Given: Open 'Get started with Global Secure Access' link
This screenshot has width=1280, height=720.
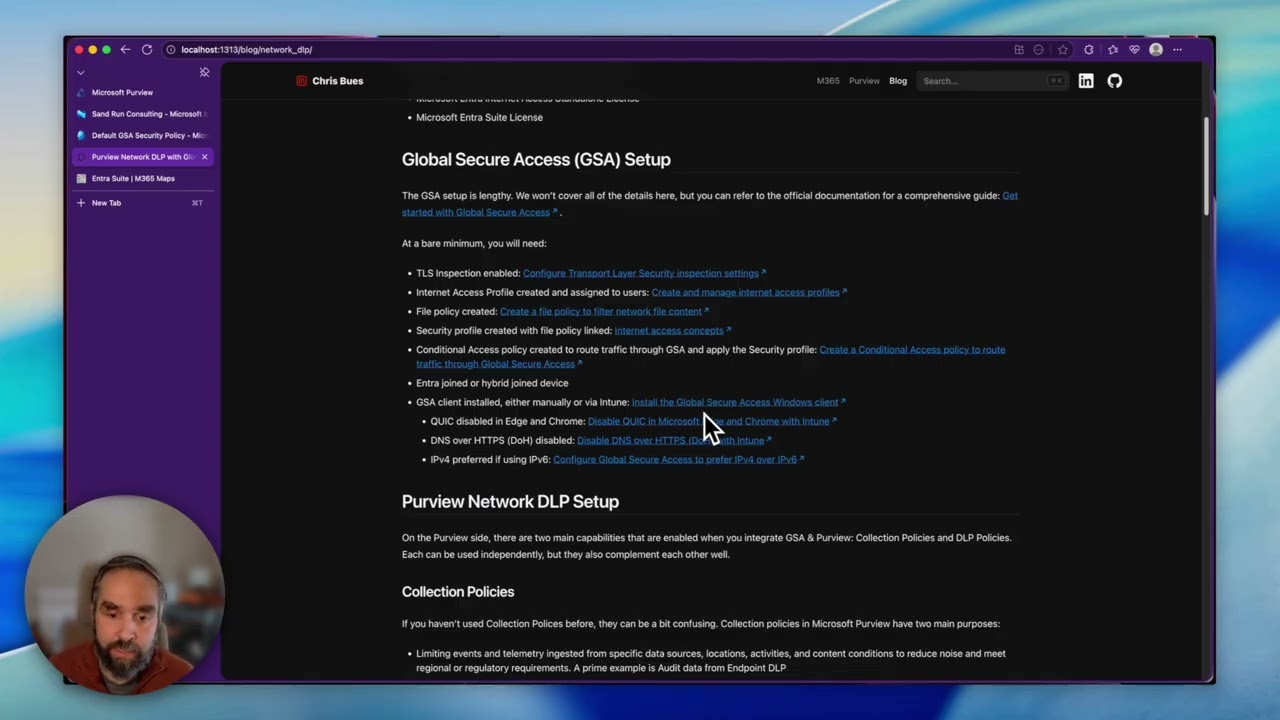Looking at the screenshot, I should click(x=710, y=204).
